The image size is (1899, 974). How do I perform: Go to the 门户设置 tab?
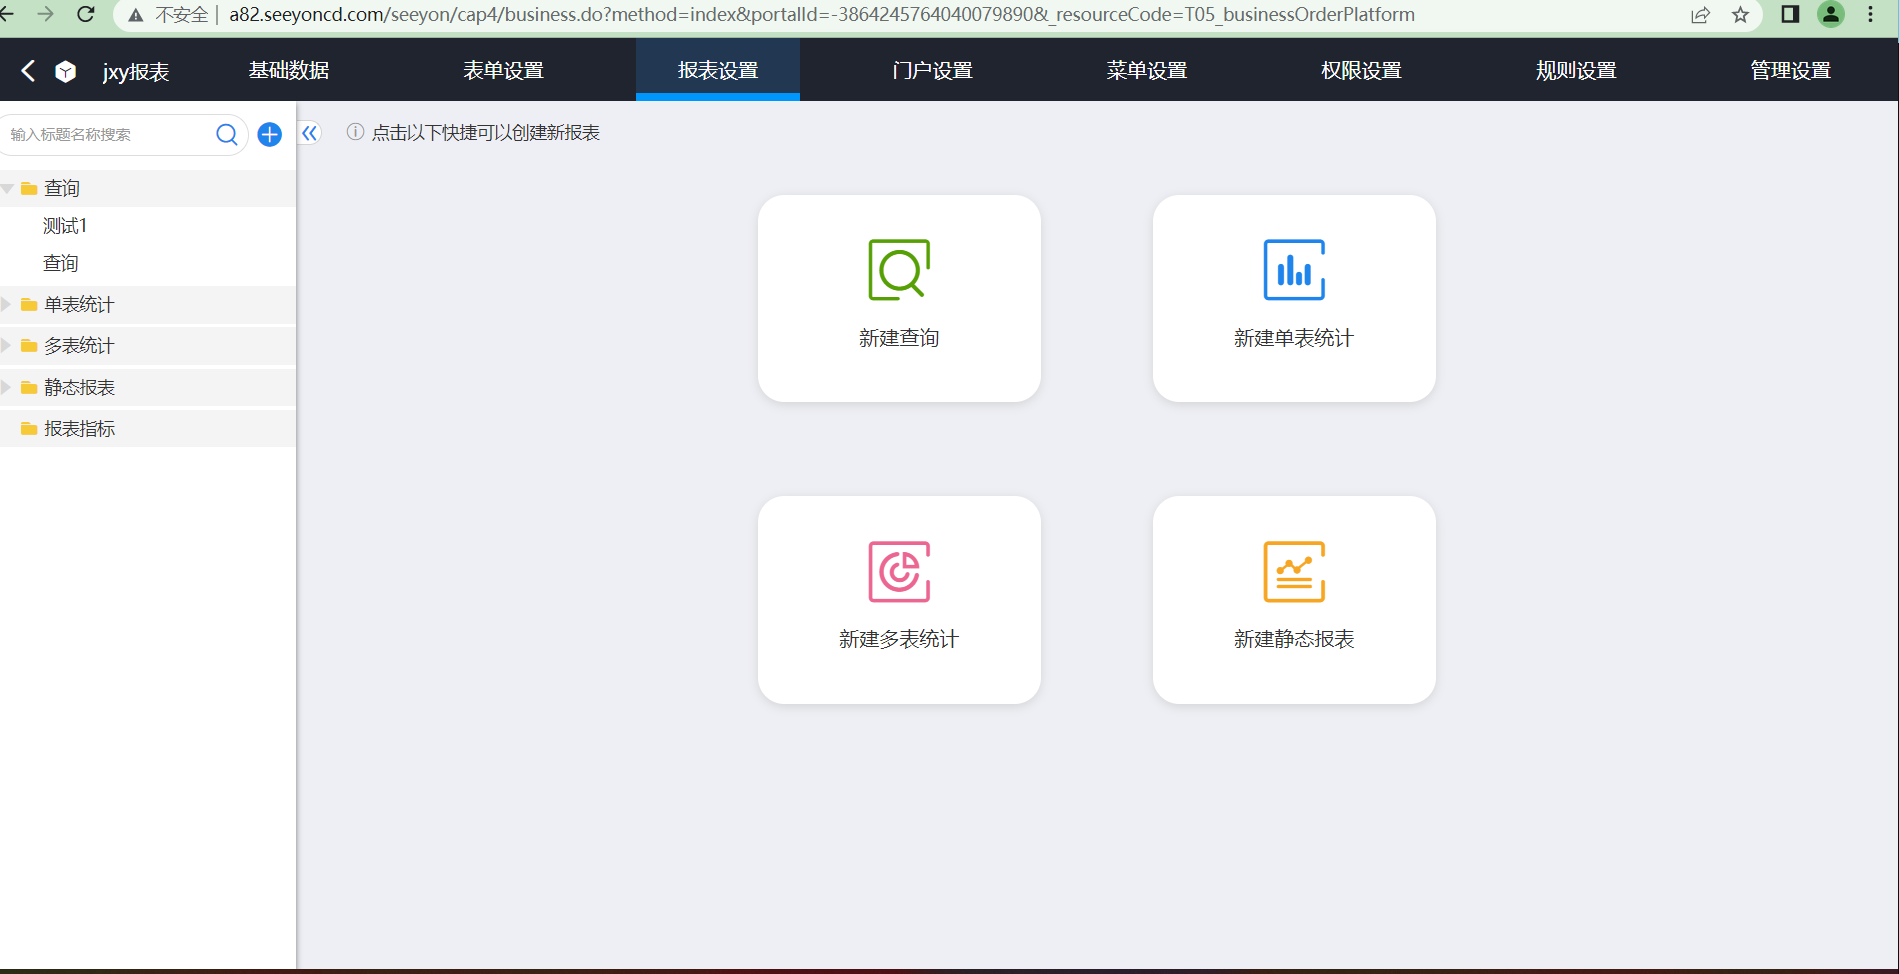pyautogui.click(x=932, y=71)
